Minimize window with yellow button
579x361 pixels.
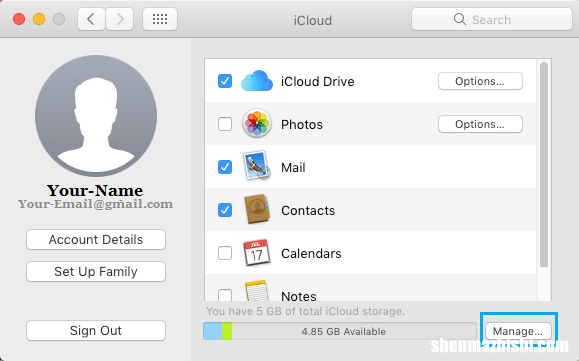point(39,19)
